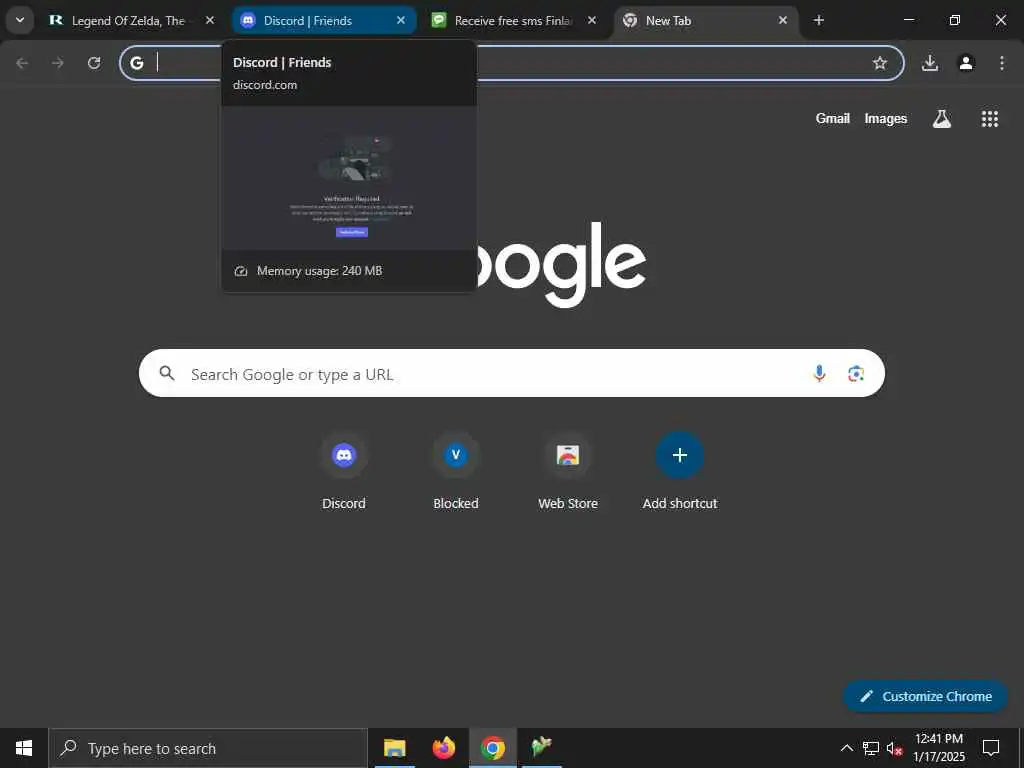The width and height of the screenshot is (1024, 768).
Task: Open the Web Store shortcut tile
Action: tap(568, 472)
